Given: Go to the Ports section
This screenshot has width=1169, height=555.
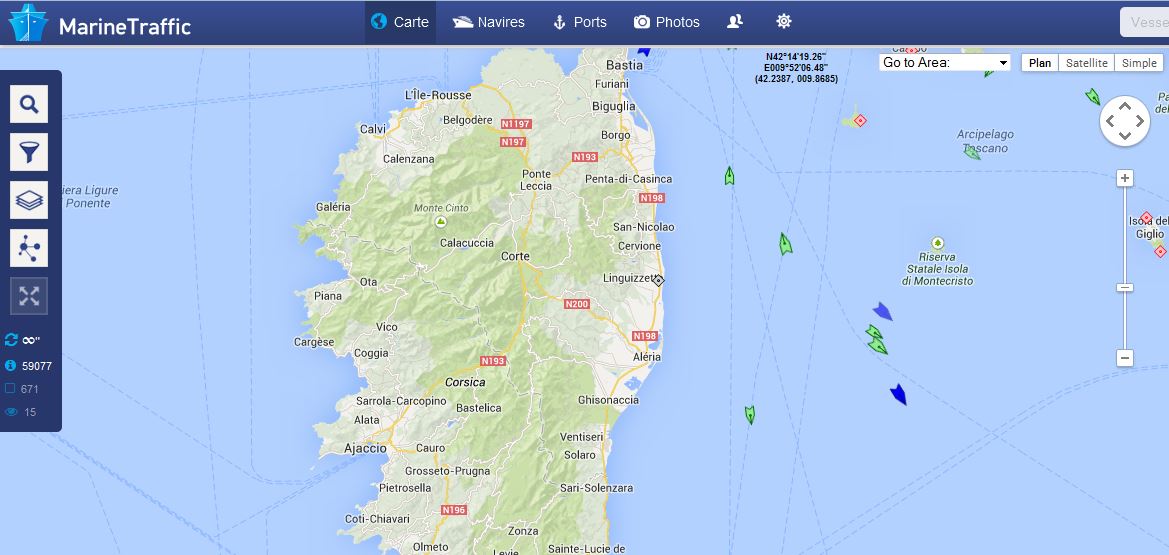Looking at the screenshot, I should tap(579, 22).
